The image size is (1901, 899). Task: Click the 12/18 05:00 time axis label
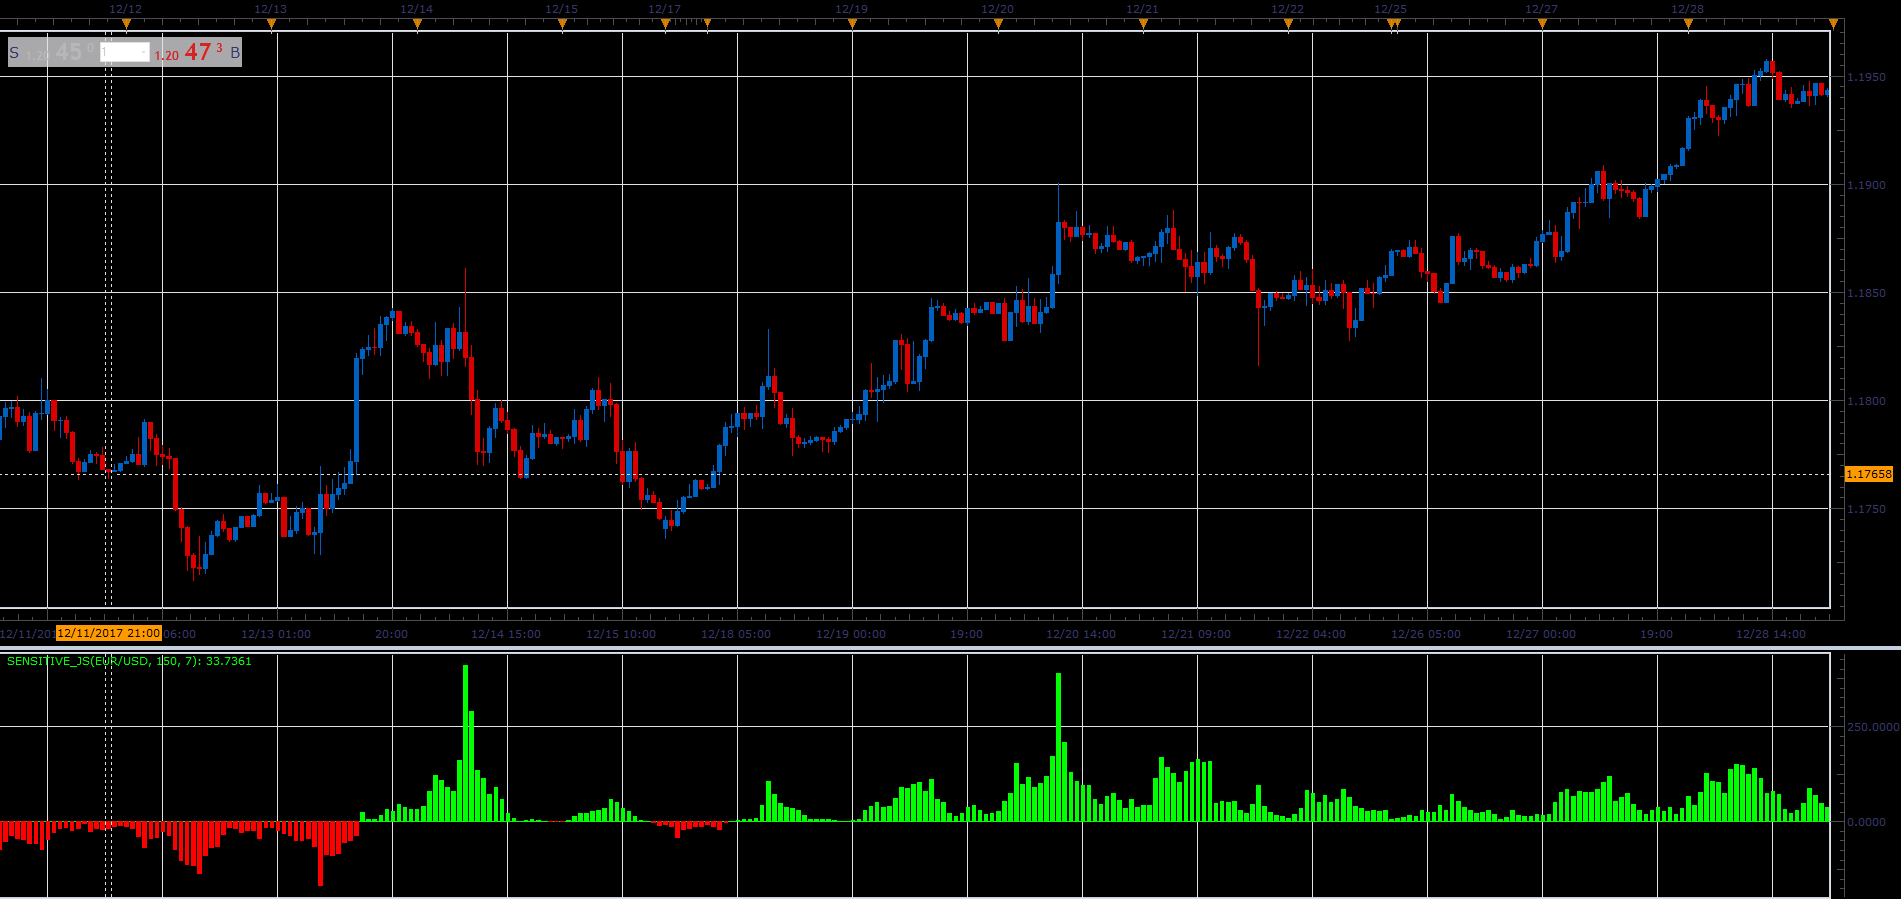[736, 634]
